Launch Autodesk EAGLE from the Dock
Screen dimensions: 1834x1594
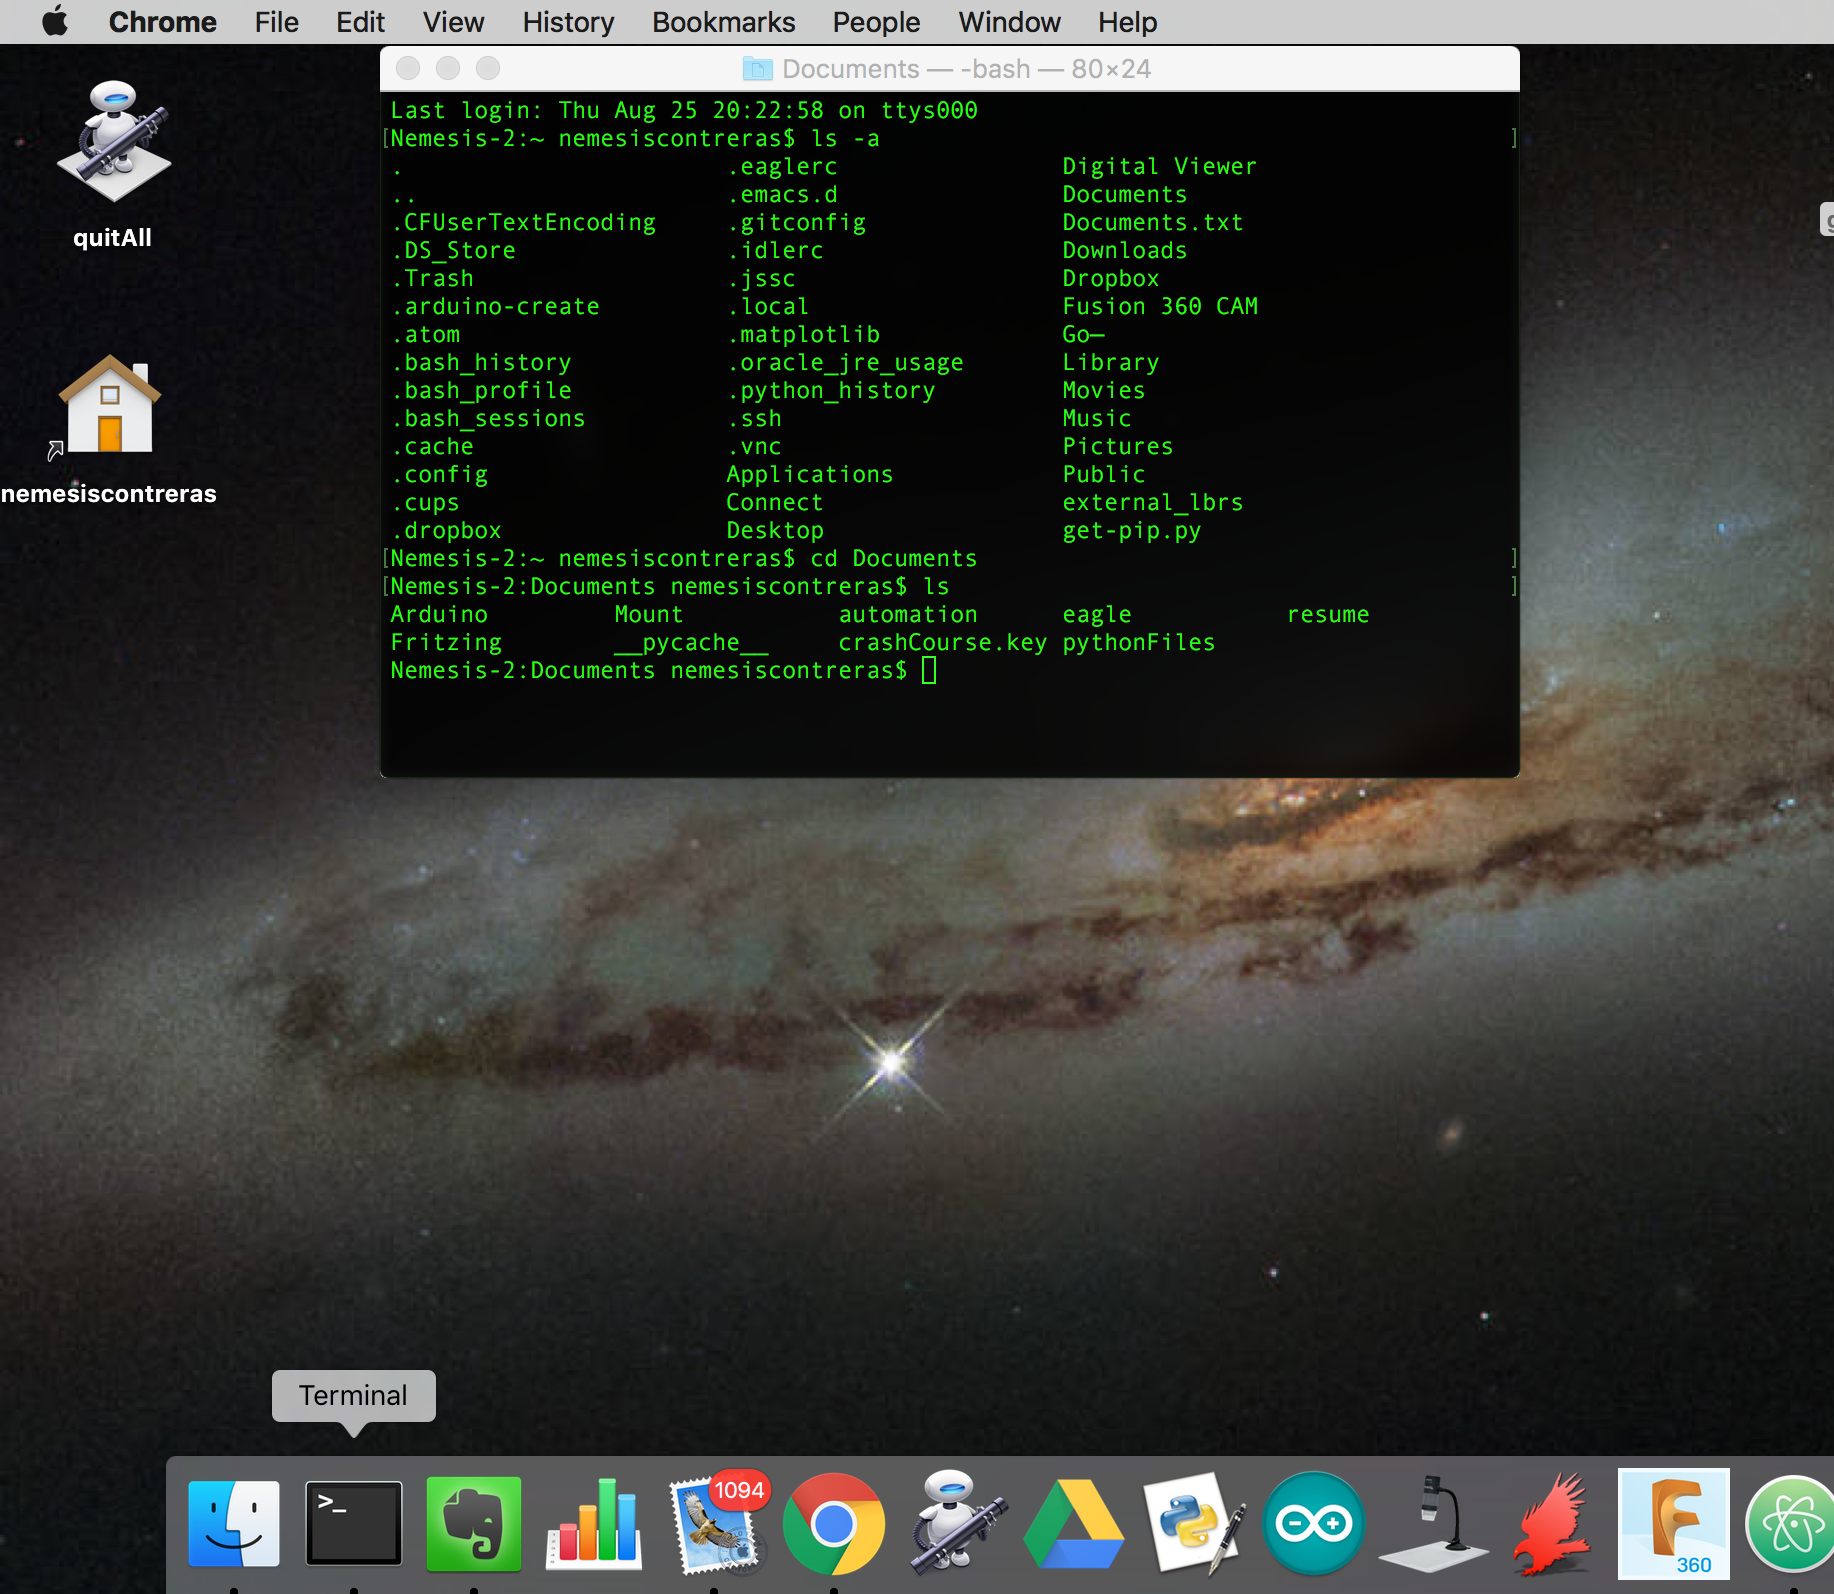pos(1554,1523)
